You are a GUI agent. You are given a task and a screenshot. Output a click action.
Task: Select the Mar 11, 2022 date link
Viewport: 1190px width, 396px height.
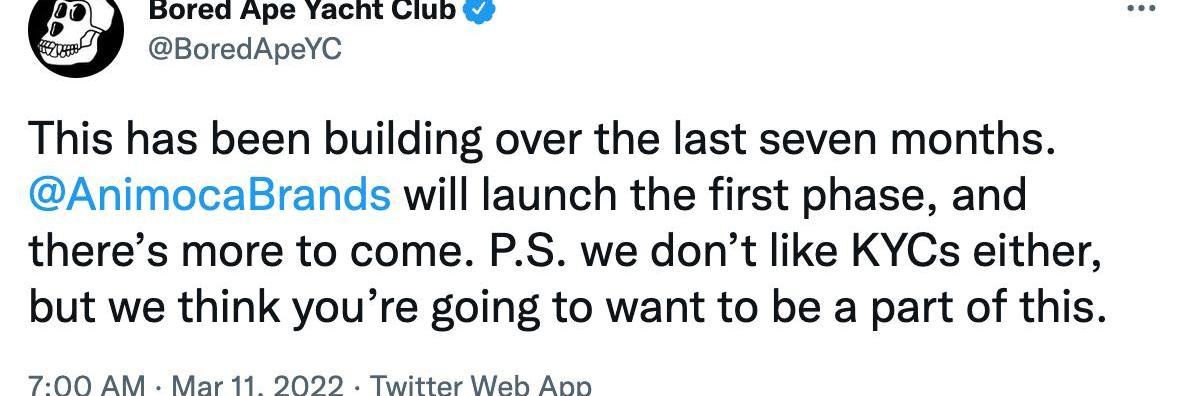point(258,385)
